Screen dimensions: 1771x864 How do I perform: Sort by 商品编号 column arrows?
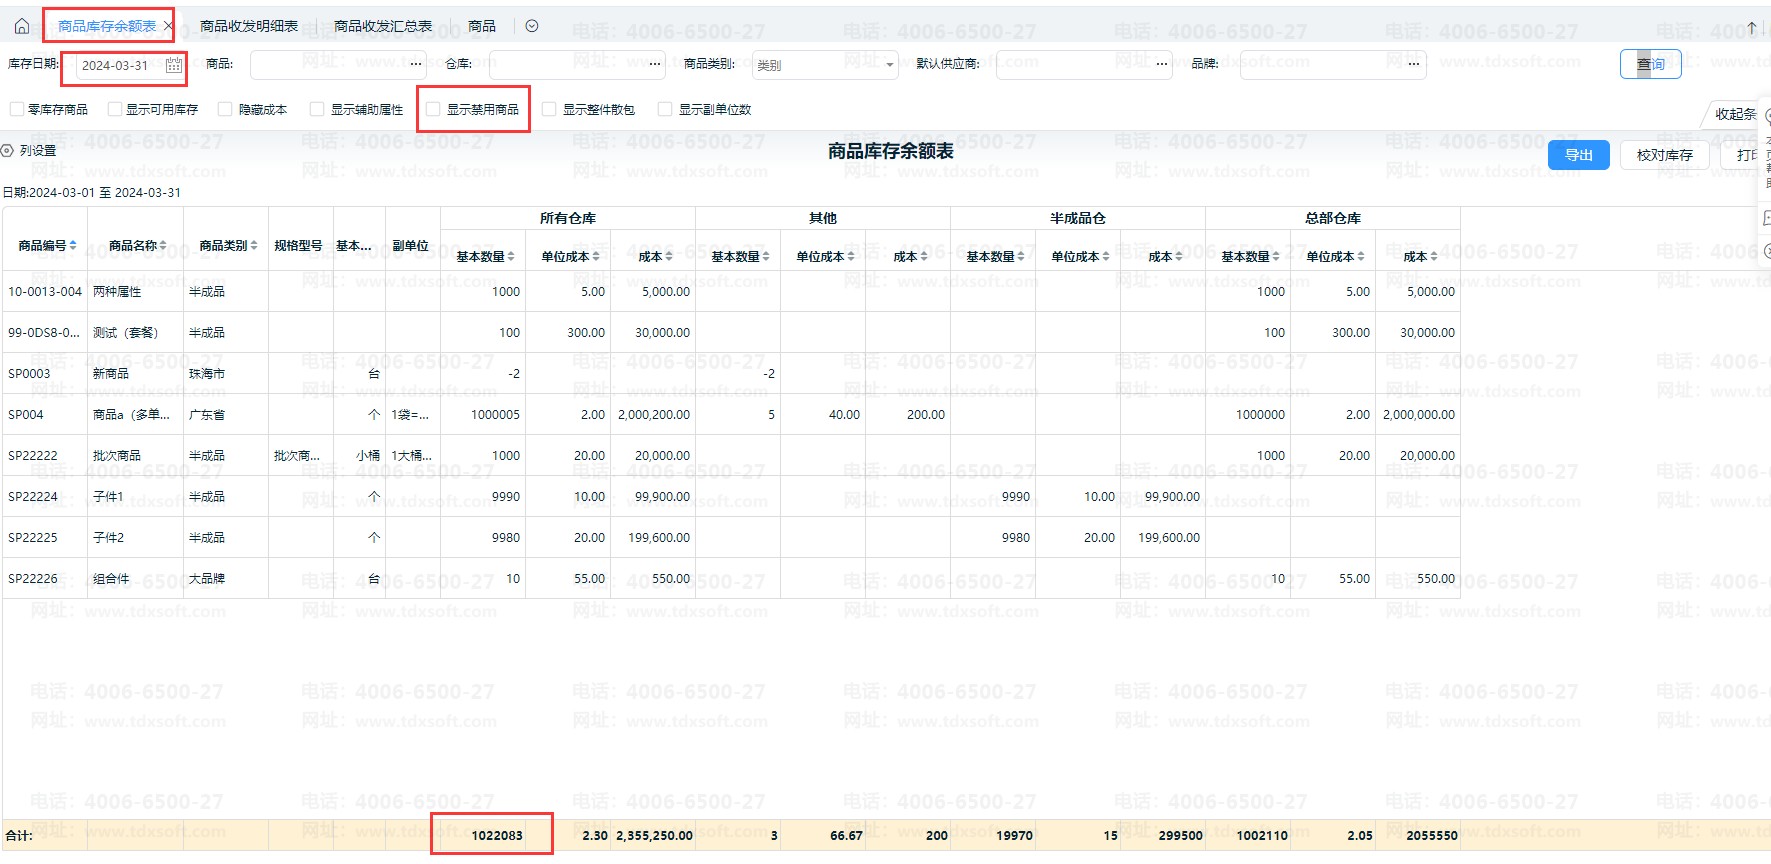click(x=73, y=245)
